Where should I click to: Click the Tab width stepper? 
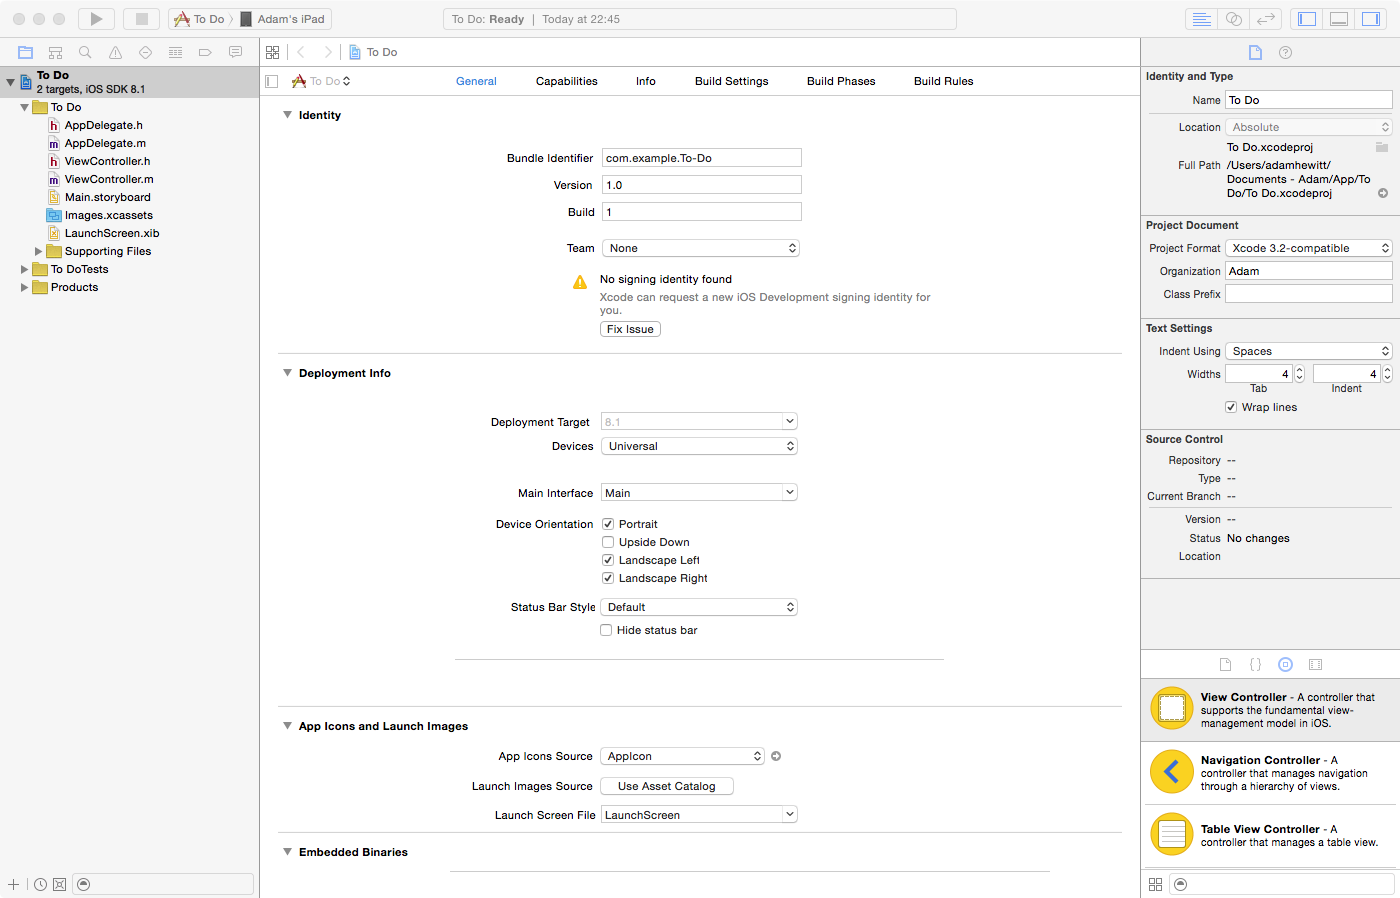click(x=1300, y=374)
